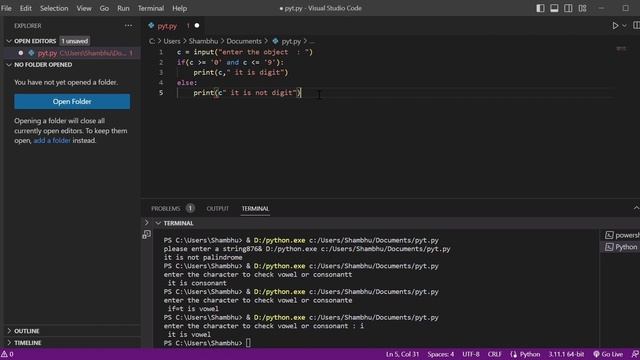640x360 pixels.
Task: Toggle secondary side bar layout icon
Action: pyautogui.click(x=568, y=8)
